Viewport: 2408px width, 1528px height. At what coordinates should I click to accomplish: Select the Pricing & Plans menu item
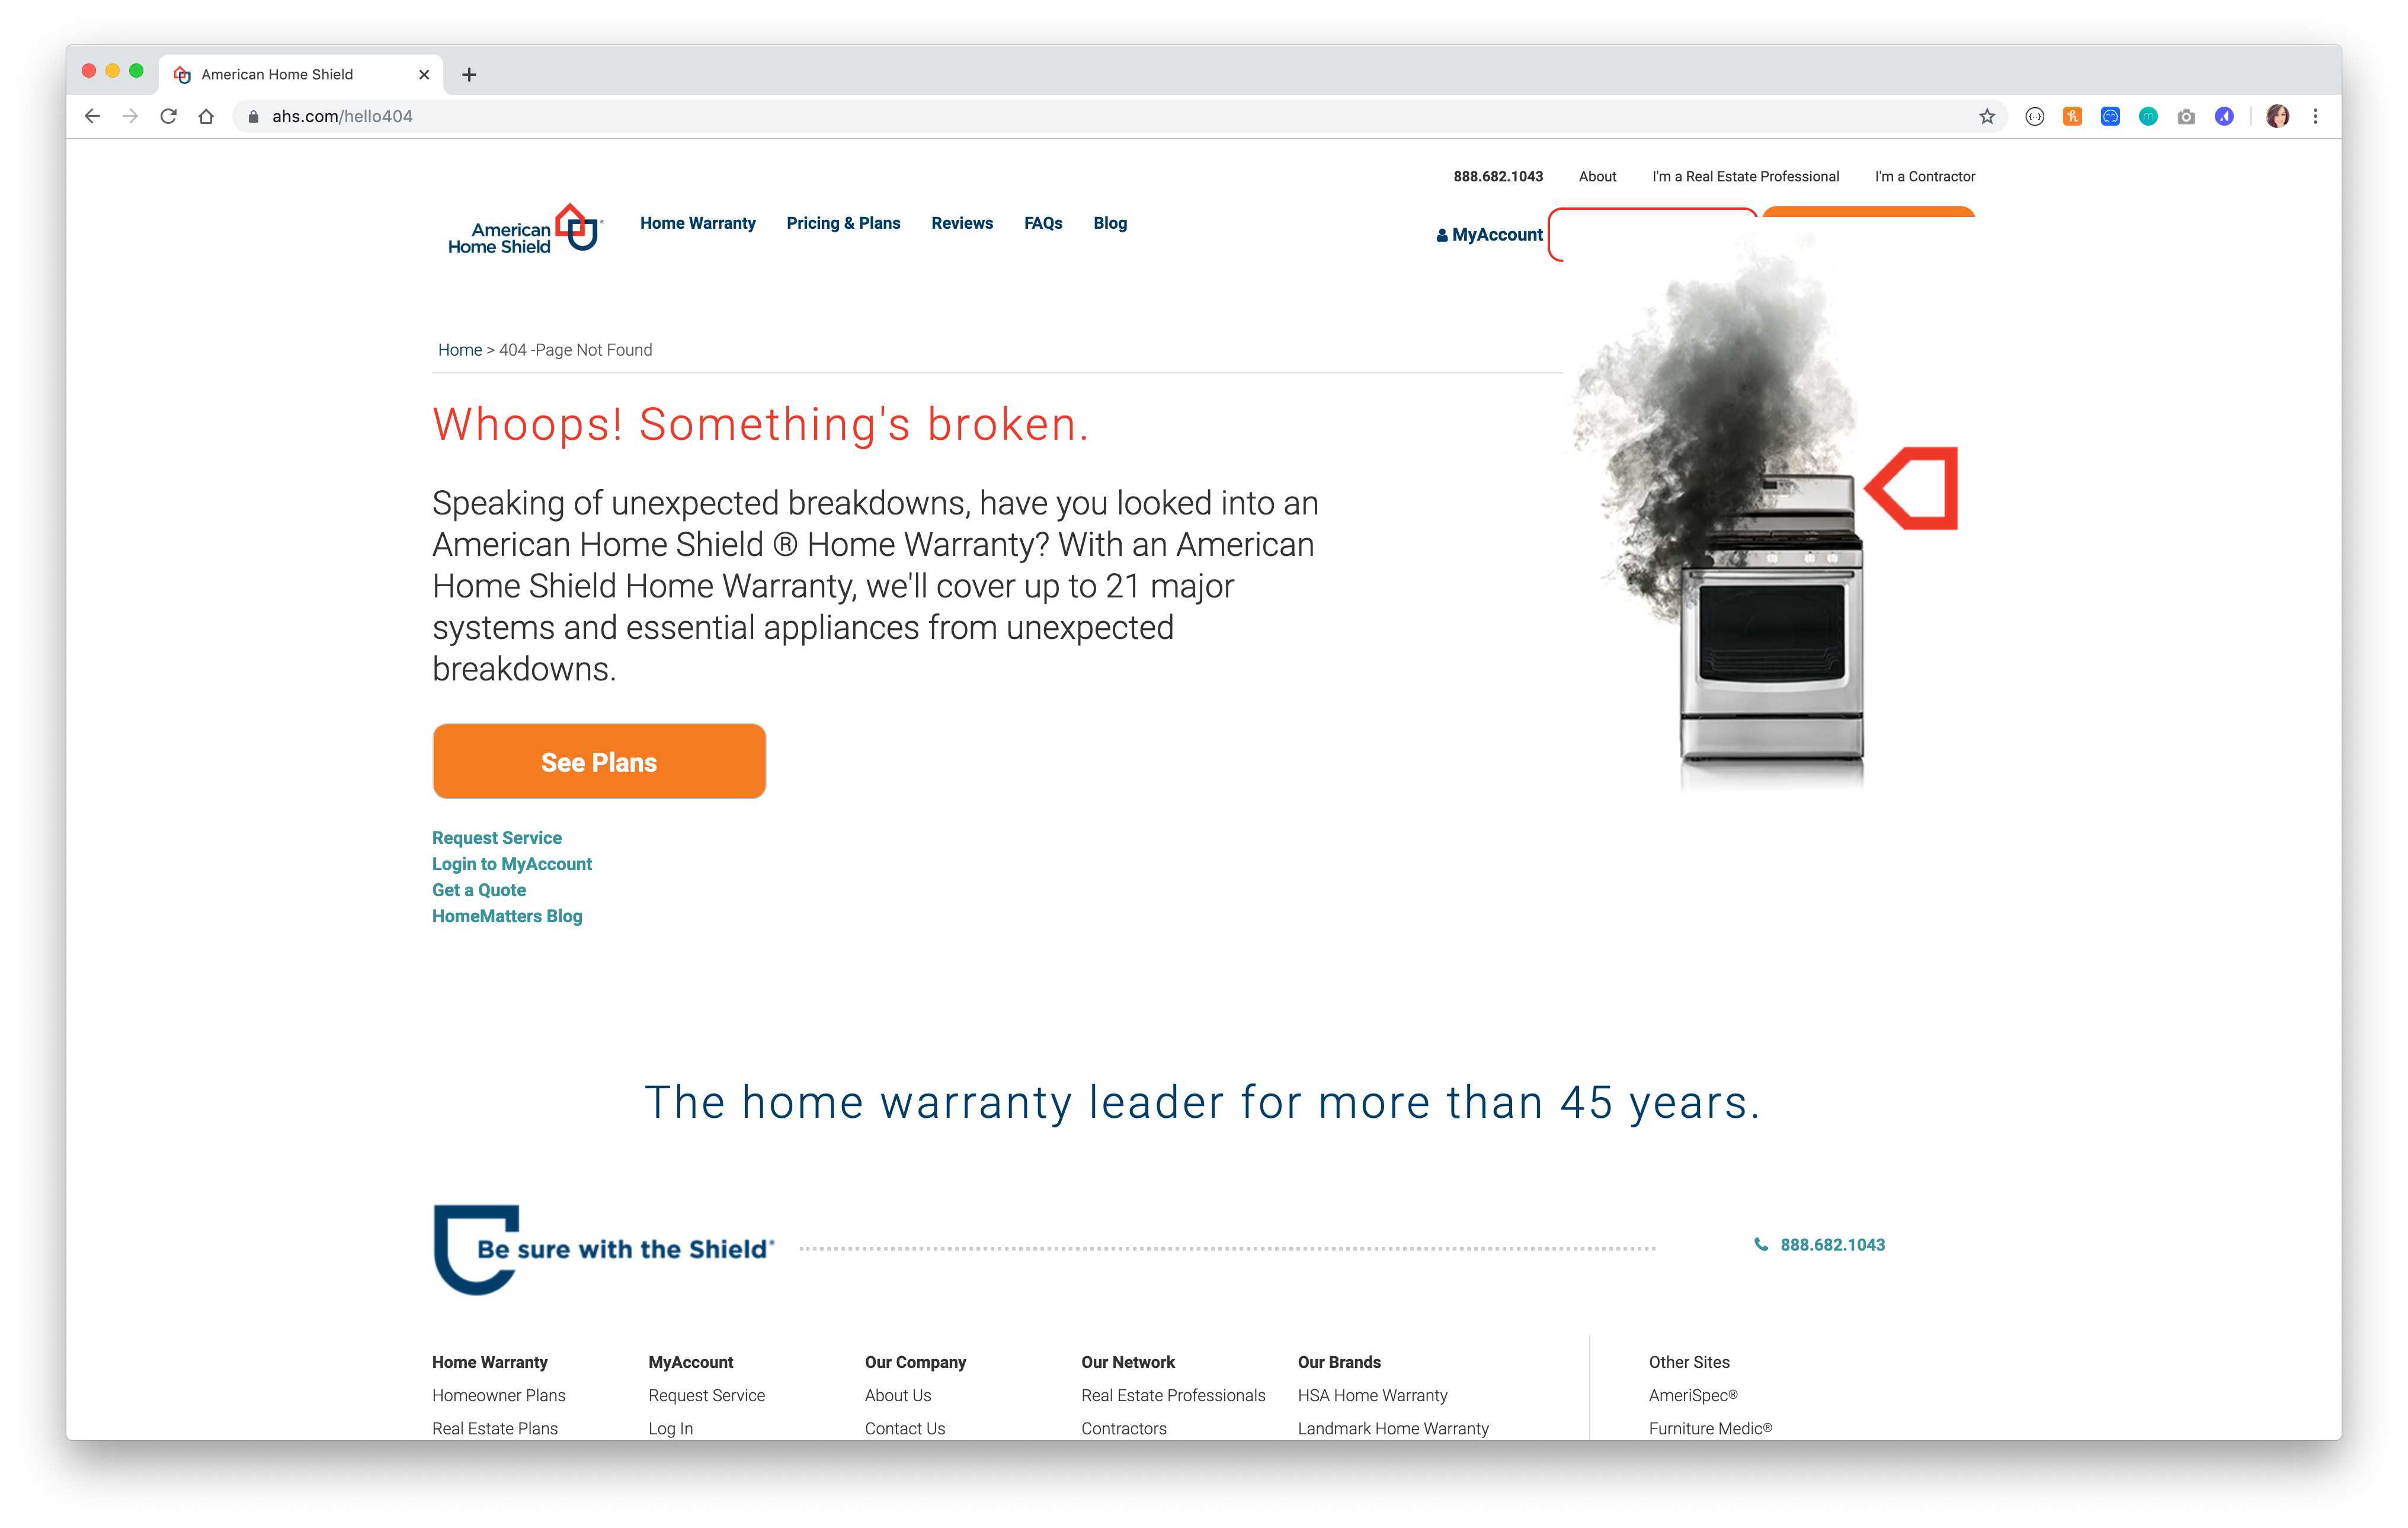point(843,223)
